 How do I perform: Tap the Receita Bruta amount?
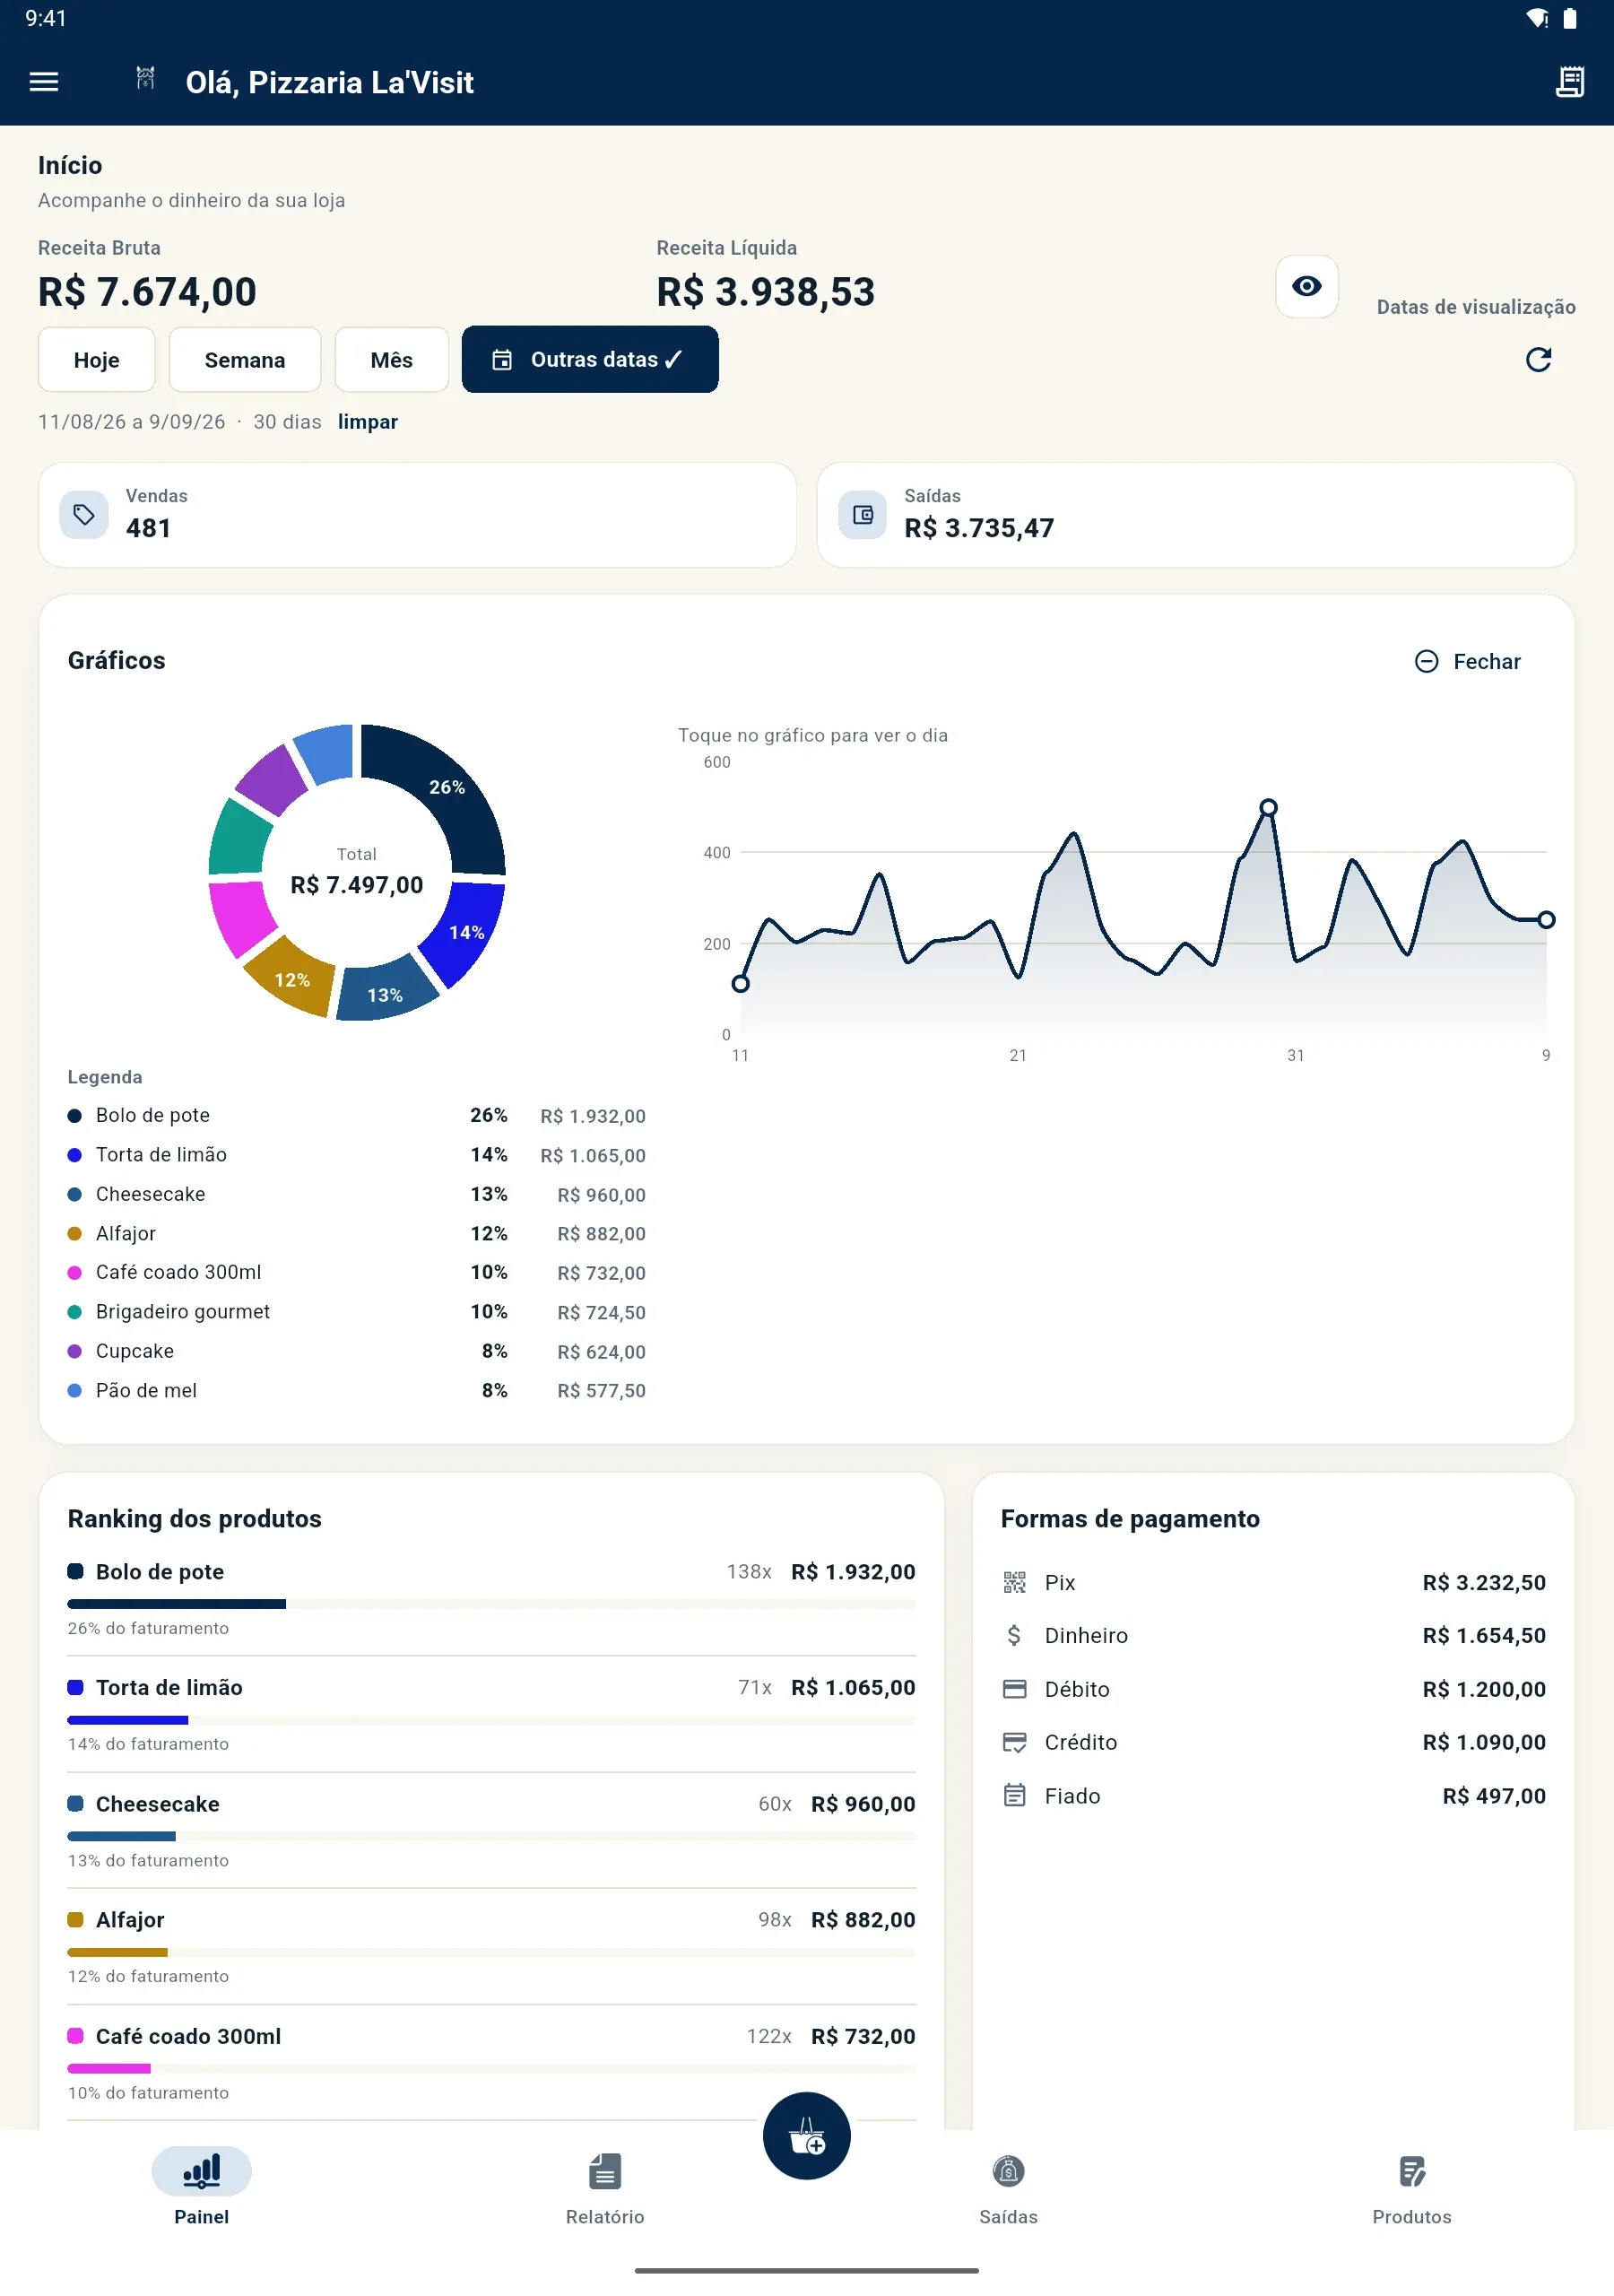[147, 292]
